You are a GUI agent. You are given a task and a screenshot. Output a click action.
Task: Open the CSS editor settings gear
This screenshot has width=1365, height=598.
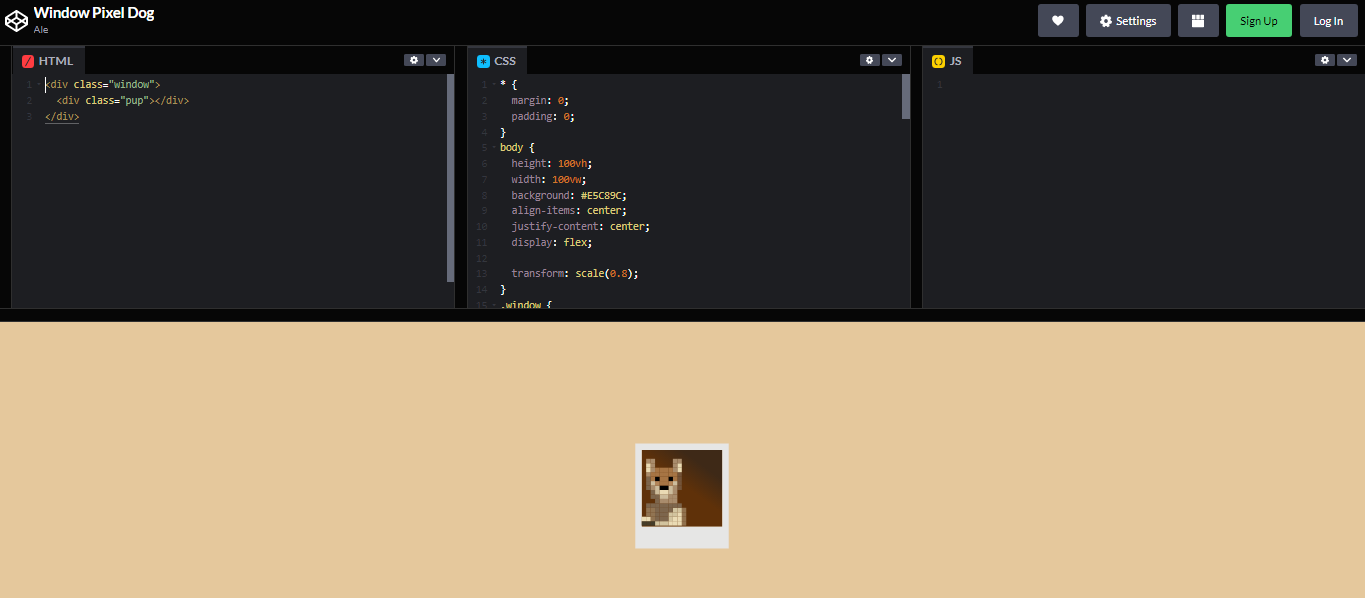(x=869, y=59)
